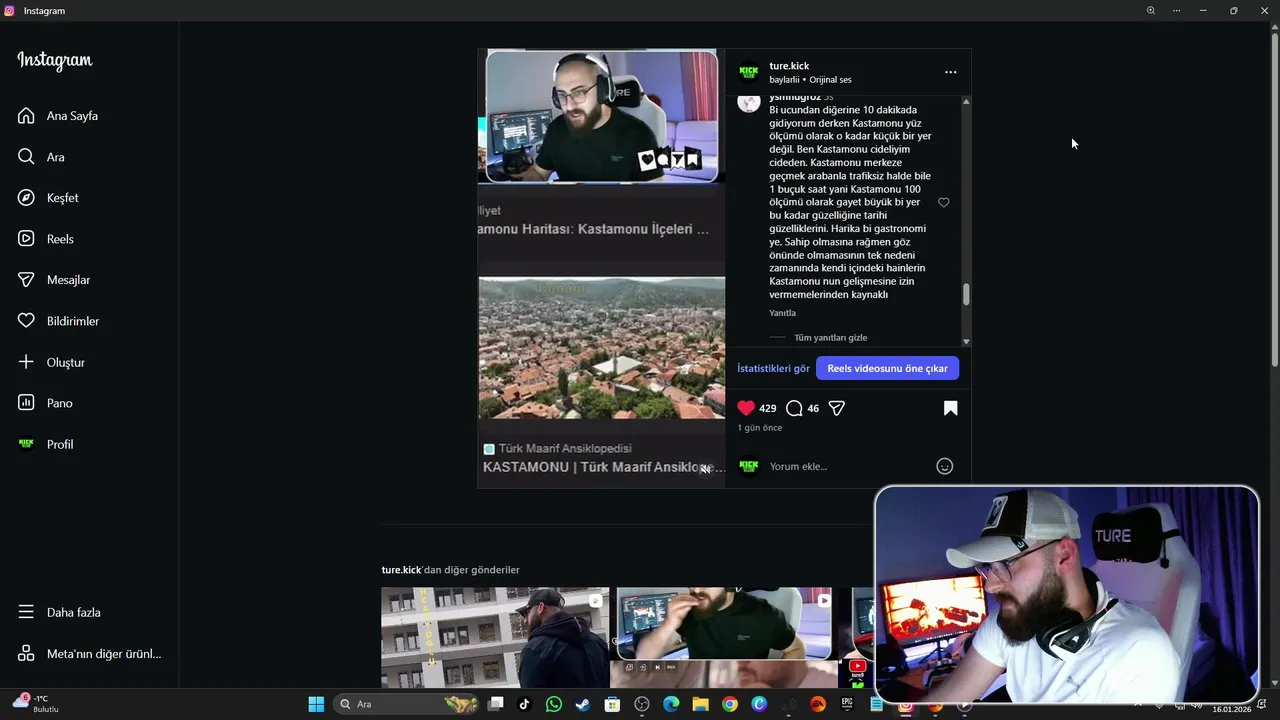Image resolution: width=1280 pixels, height=720 pixels.
Task: Open Meta'nın diğer ürünleri
Action: (90, 653)
